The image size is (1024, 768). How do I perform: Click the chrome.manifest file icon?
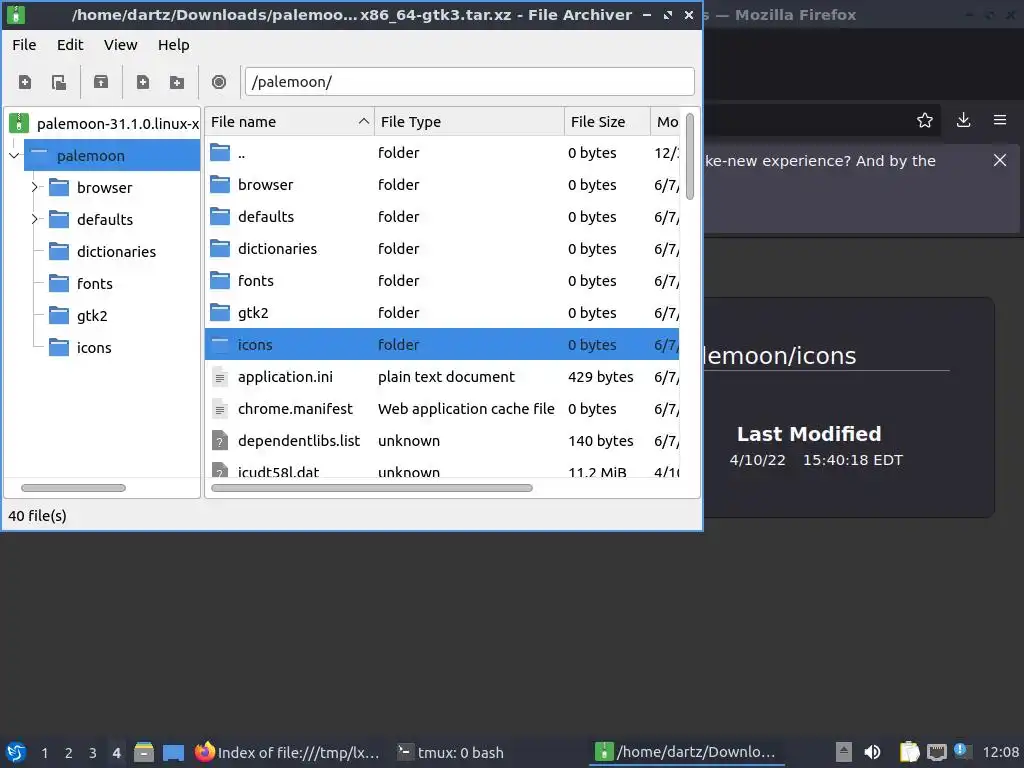[220, 409]
